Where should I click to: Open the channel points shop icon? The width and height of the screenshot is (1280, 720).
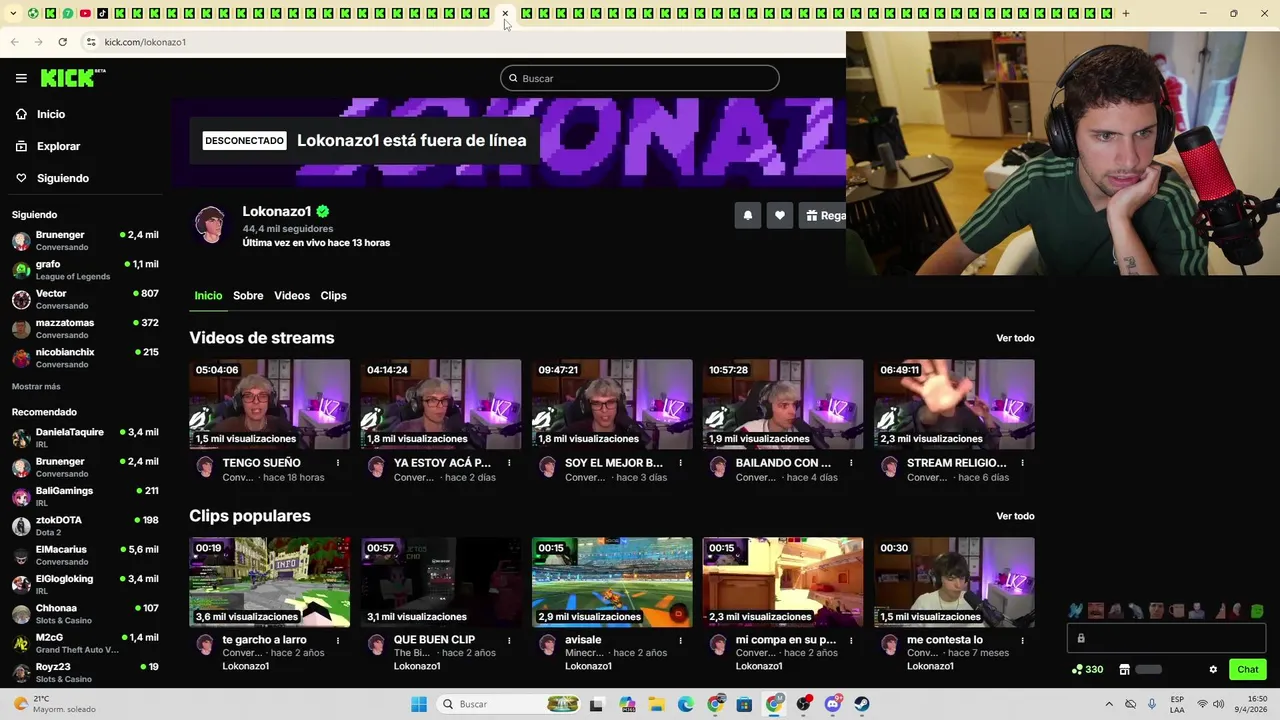(1124, 670)
